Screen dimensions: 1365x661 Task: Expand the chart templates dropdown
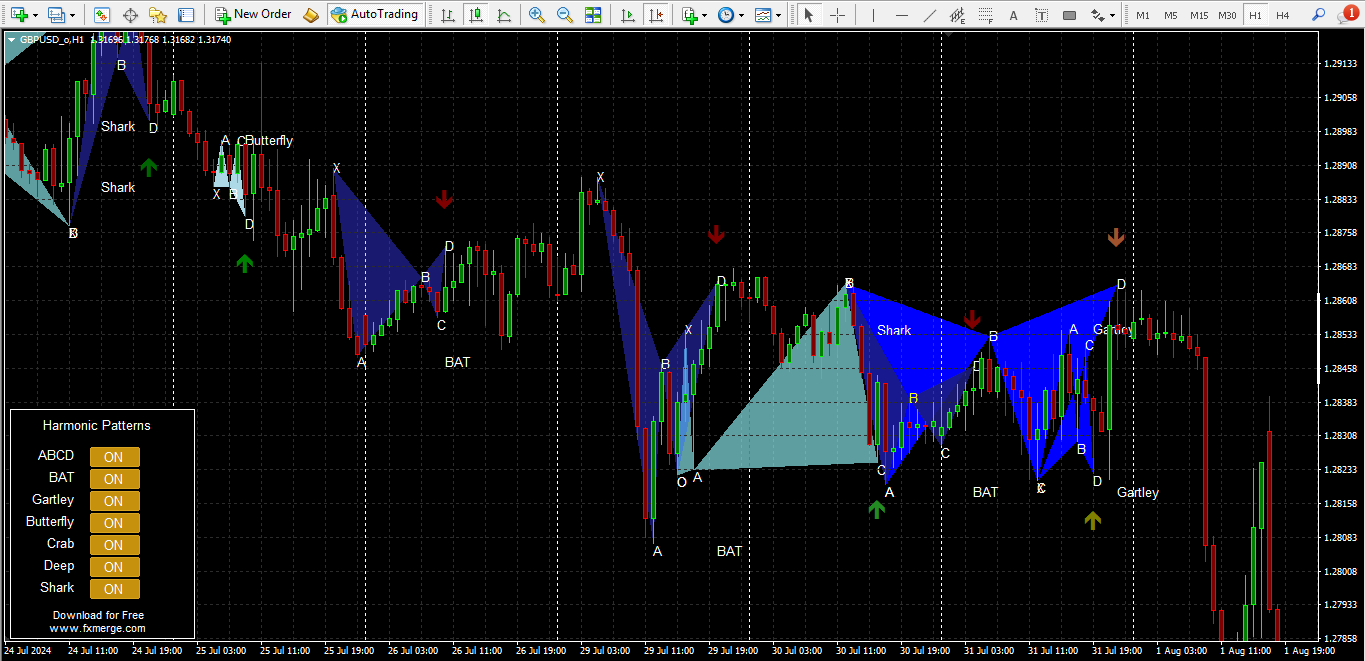(779, 15)
